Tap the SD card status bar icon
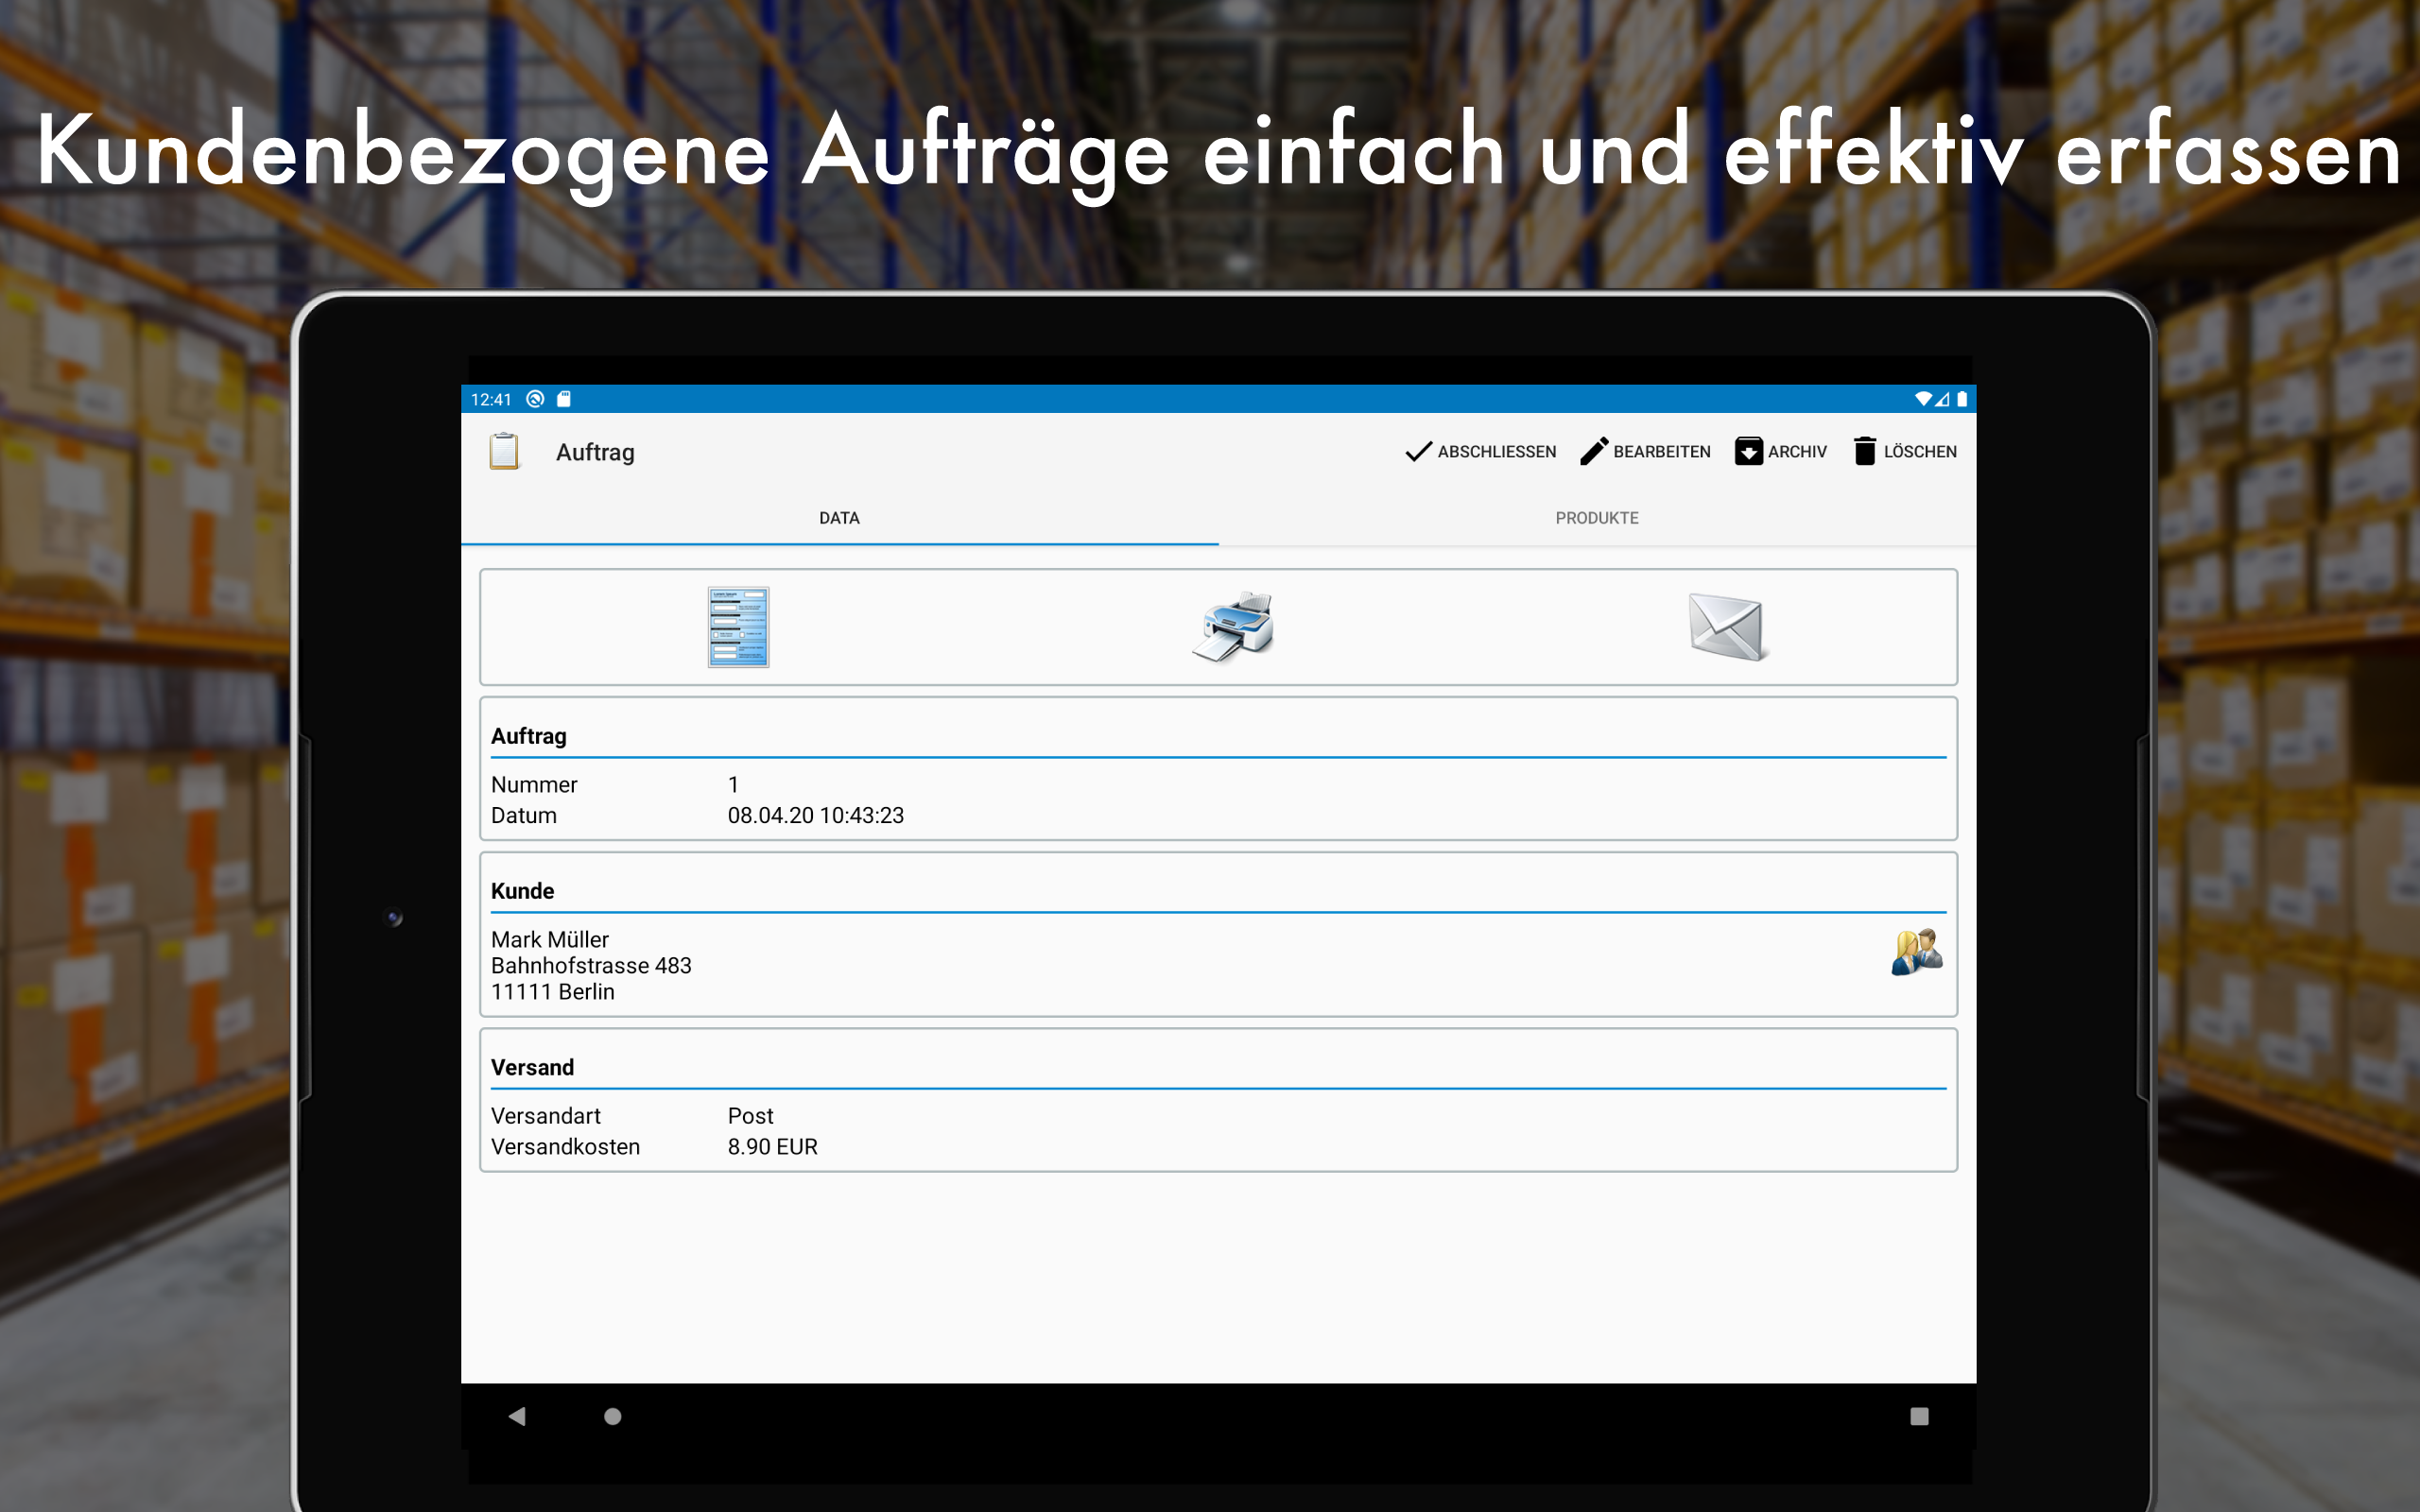This screenshot has width=2420, height=1512. pyautogui.click(x=564, y=399)
